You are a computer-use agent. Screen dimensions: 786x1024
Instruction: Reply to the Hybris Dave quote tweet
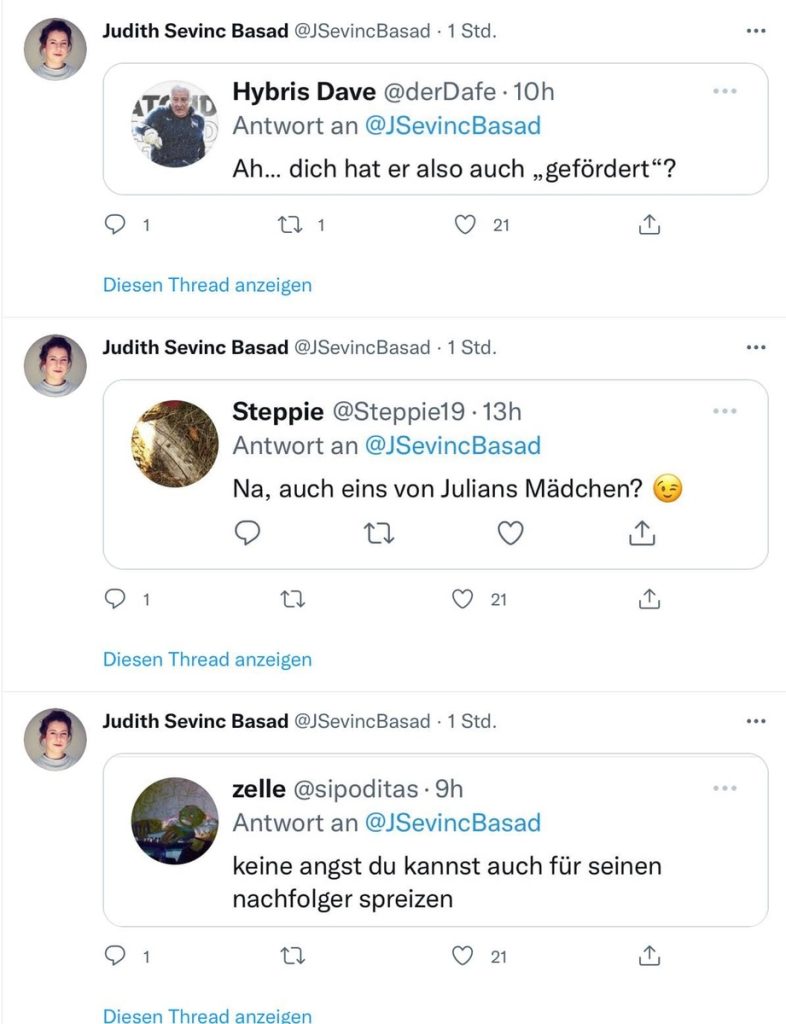116,225
